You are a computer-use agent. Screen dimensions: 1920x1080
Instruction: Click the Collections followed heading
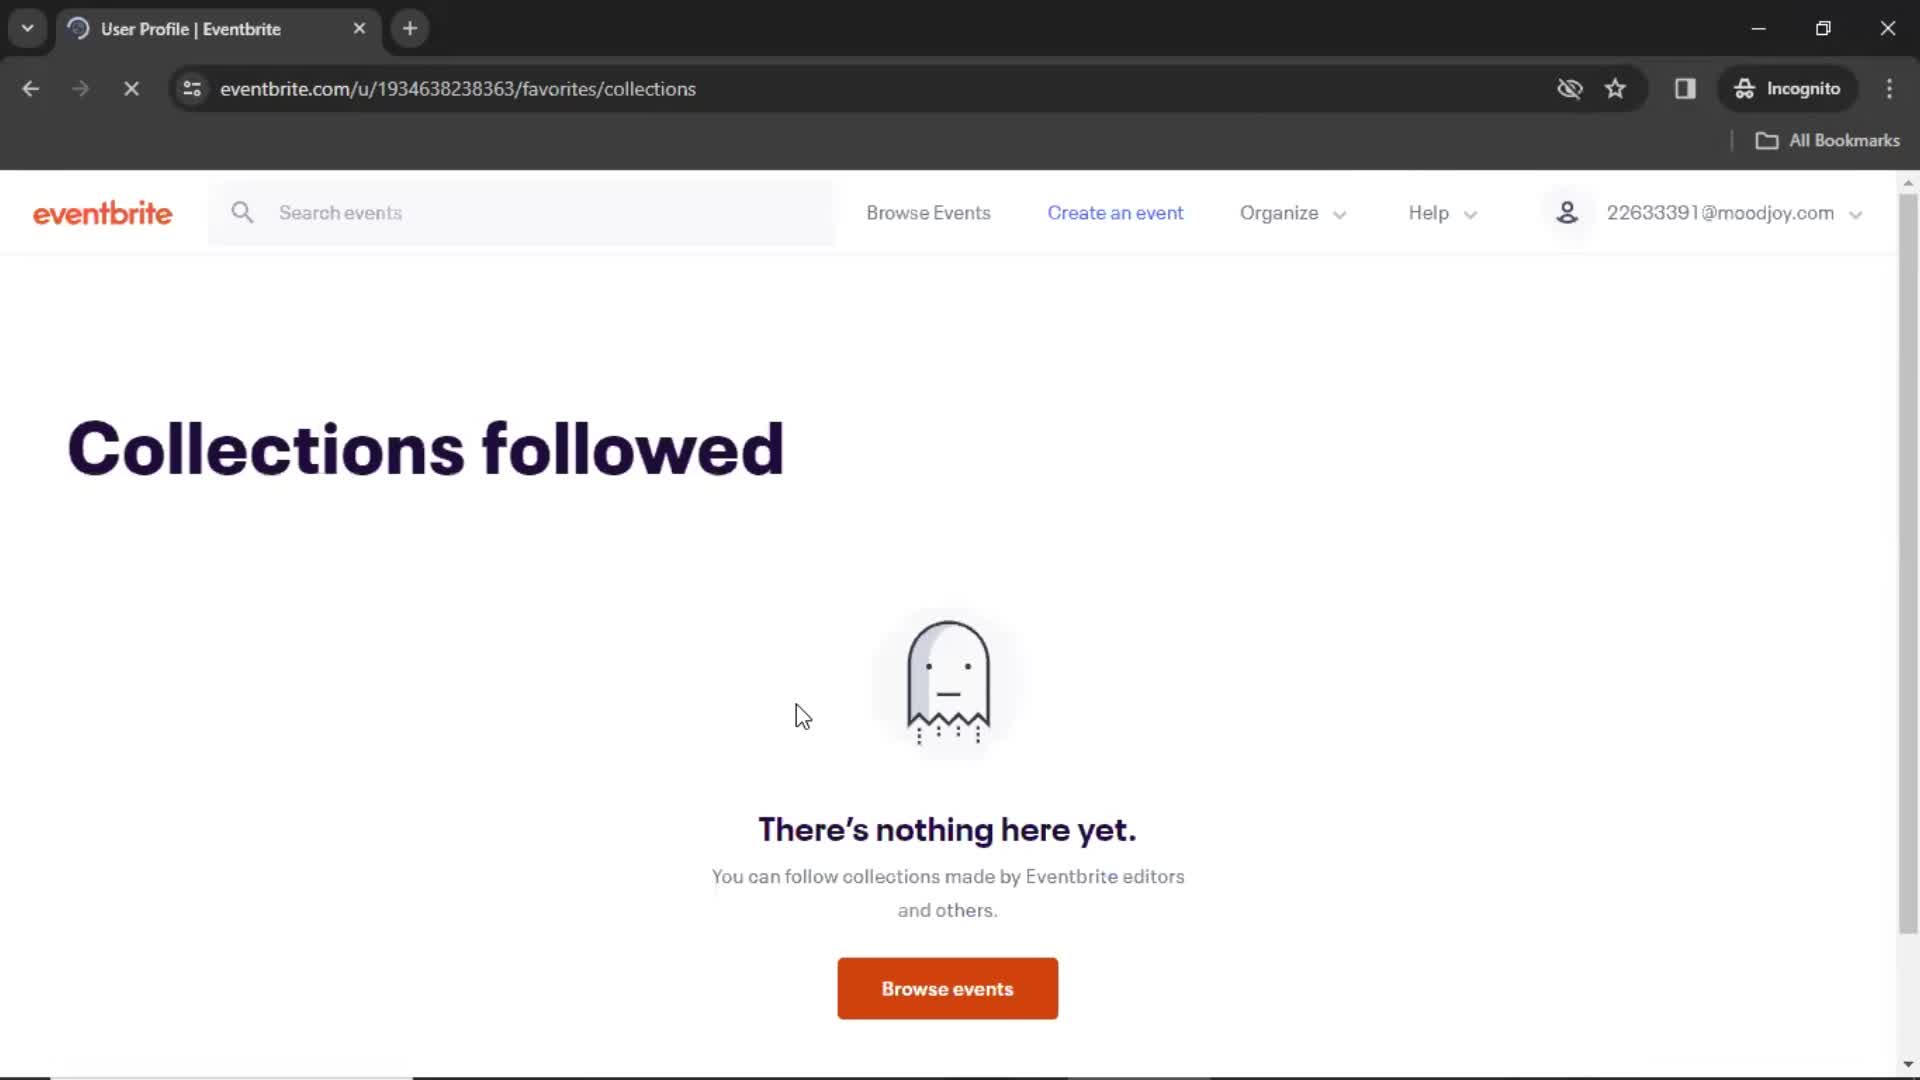(426, 449)
